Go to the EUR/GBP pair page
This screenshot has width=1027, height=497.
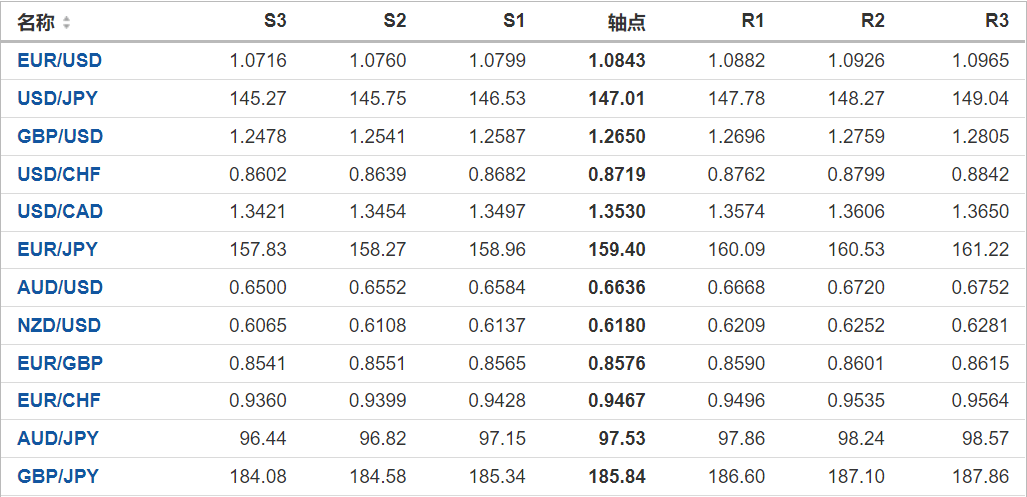60,362
